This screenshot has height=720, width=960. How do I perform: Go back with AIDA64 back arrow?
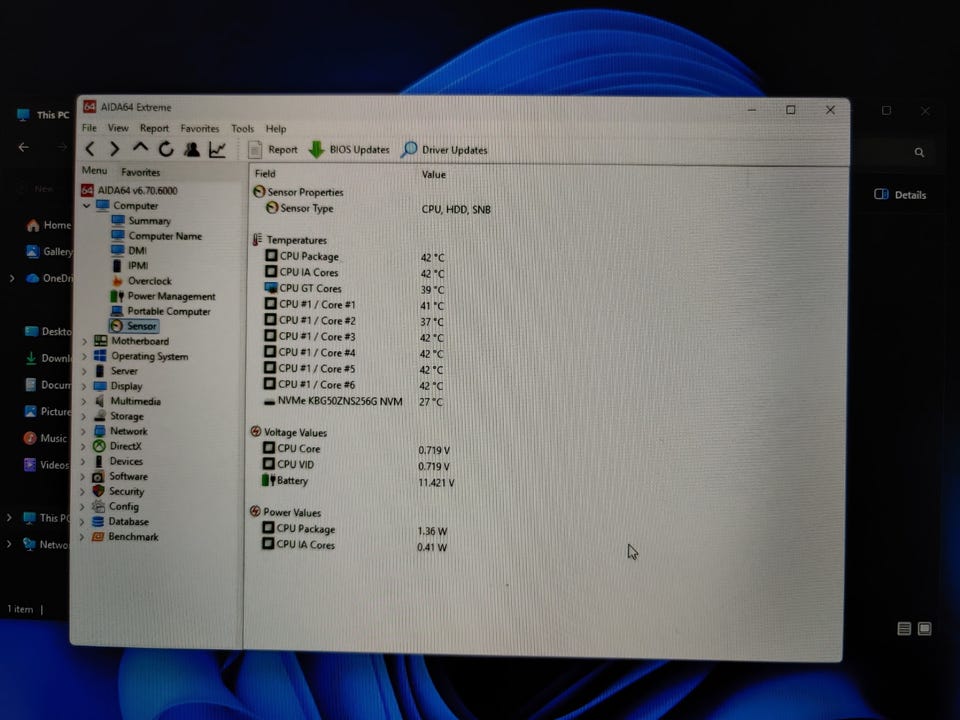[90, 149]
